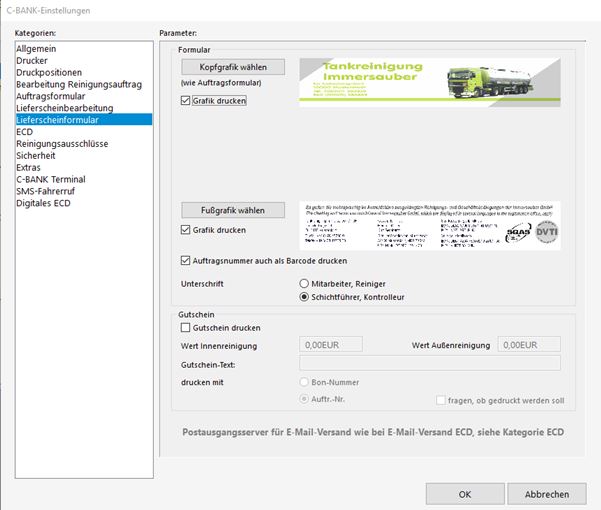Disable Auftragsnummer auch als Barcode drucken
The image size is (601, 510).
click(187, 260)
